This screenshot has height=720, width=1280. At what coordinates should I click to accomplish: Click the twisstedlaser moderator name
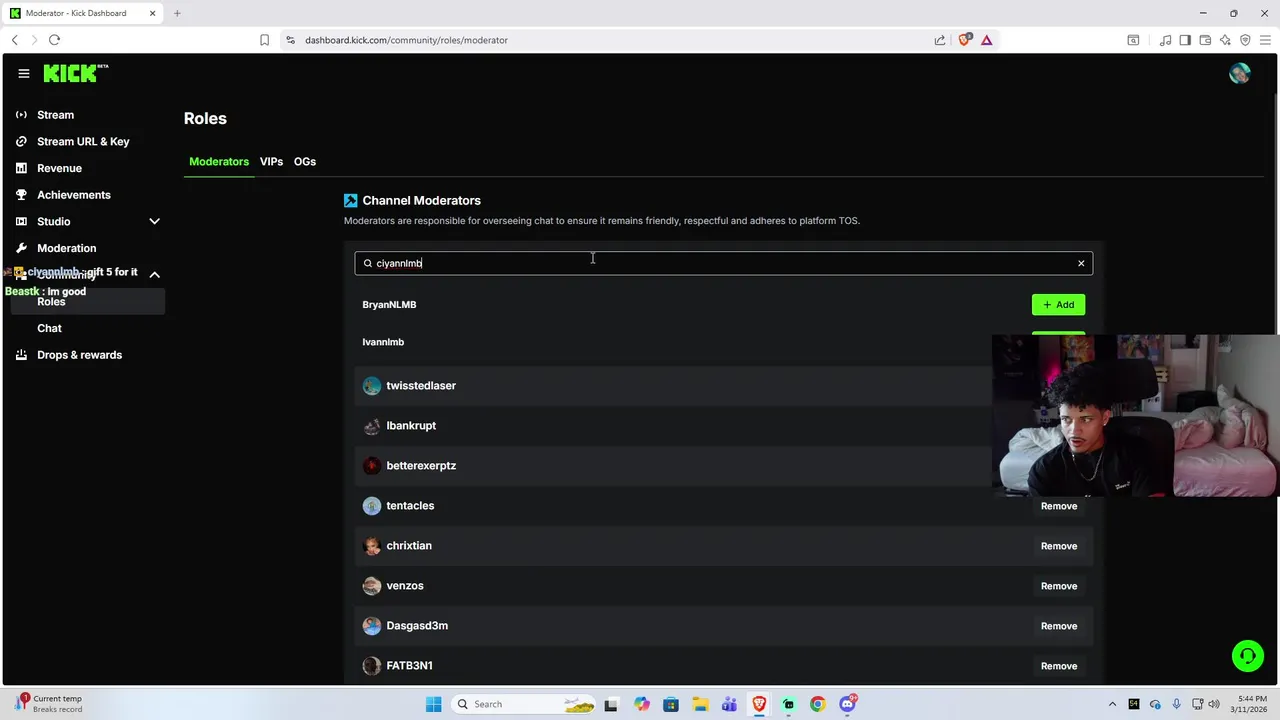421,386
